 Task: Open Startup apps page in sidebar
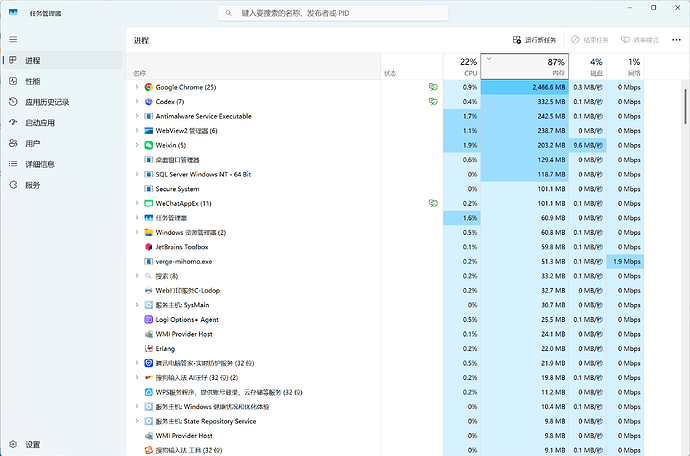coord(62,123)
